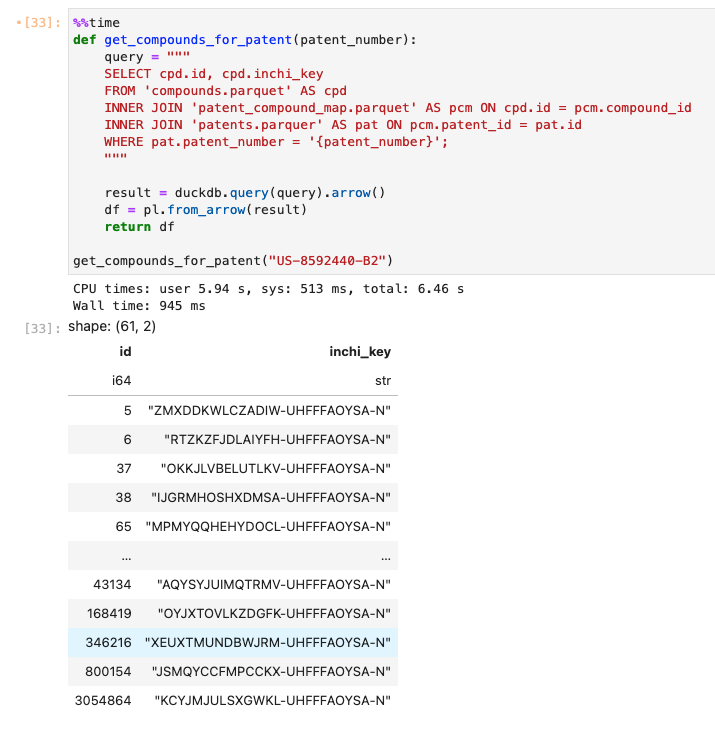Select the input cell prompt [33]
Viewport: 715px width, 734px height.
pyautogui.click(x=42, y=22)
